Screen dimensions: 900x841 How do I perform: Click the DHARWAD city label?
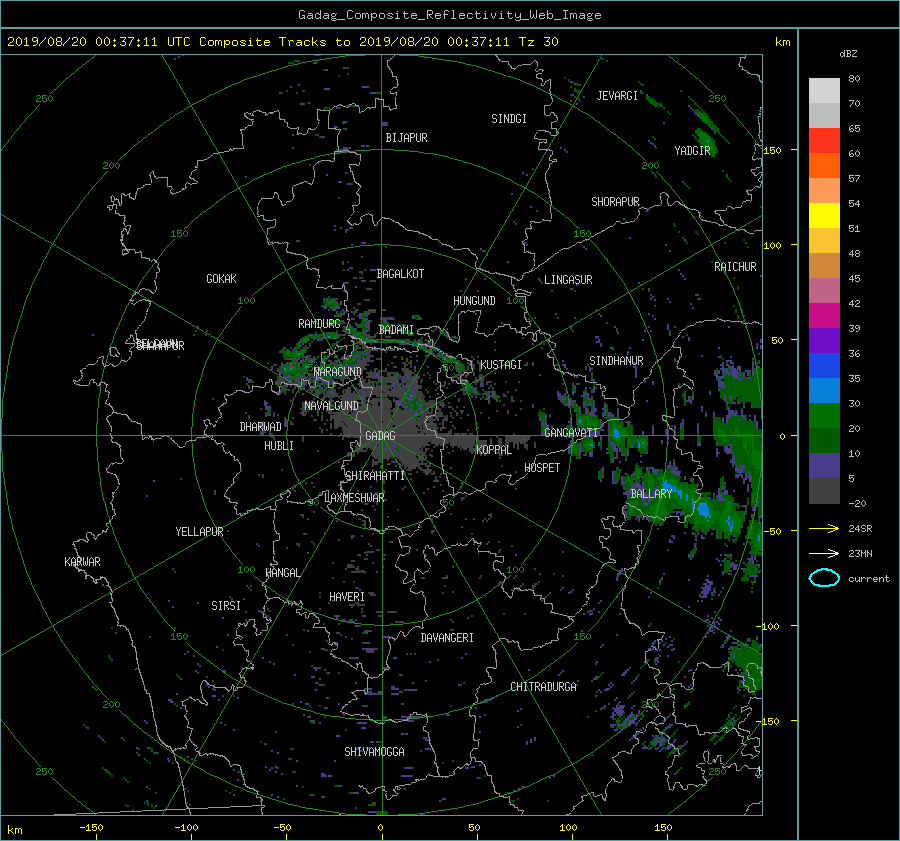261,427
